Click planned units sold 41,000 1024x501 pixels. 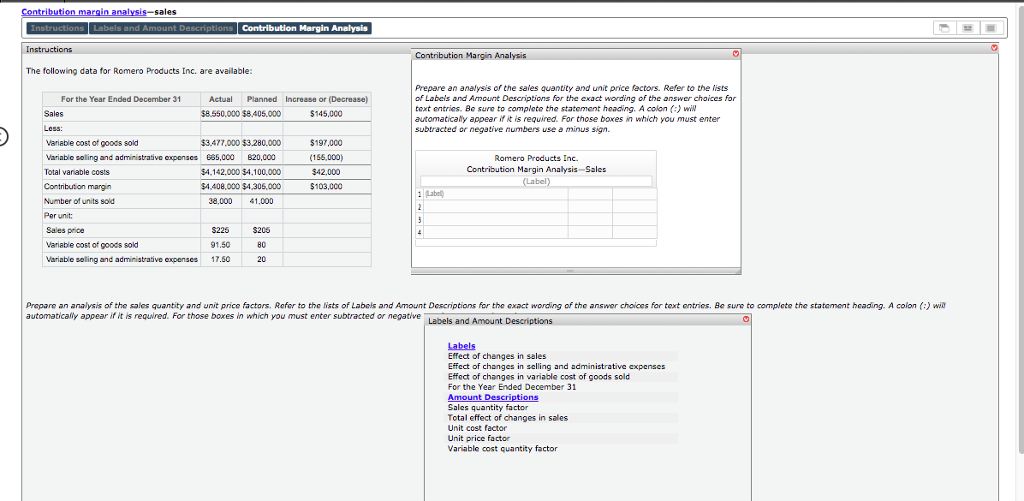click(x=261, y=202)
